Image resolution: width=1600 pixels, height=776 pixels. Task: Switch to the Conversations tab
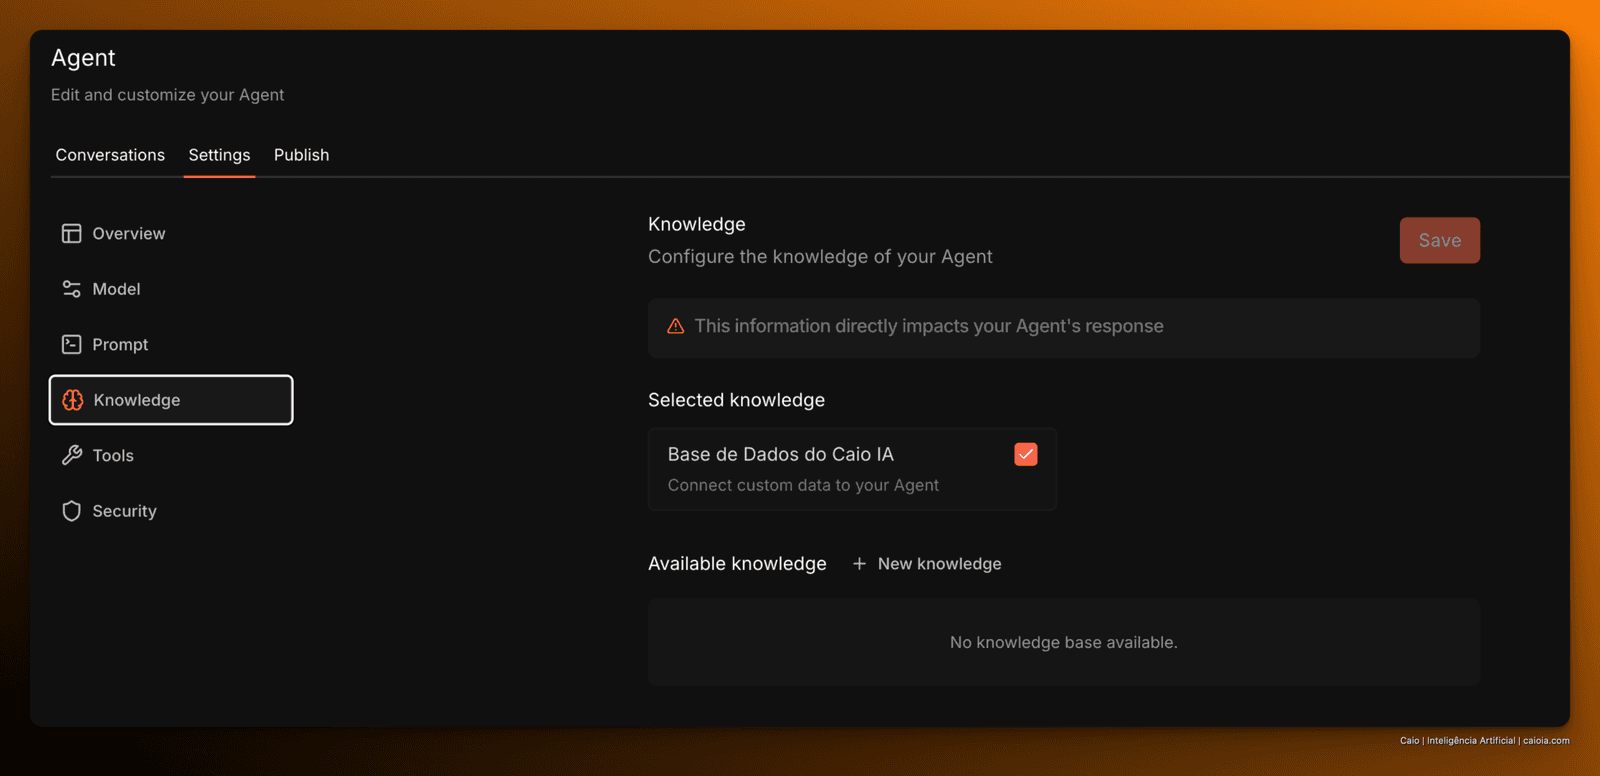pyautogui.click(x=110, y=155)
